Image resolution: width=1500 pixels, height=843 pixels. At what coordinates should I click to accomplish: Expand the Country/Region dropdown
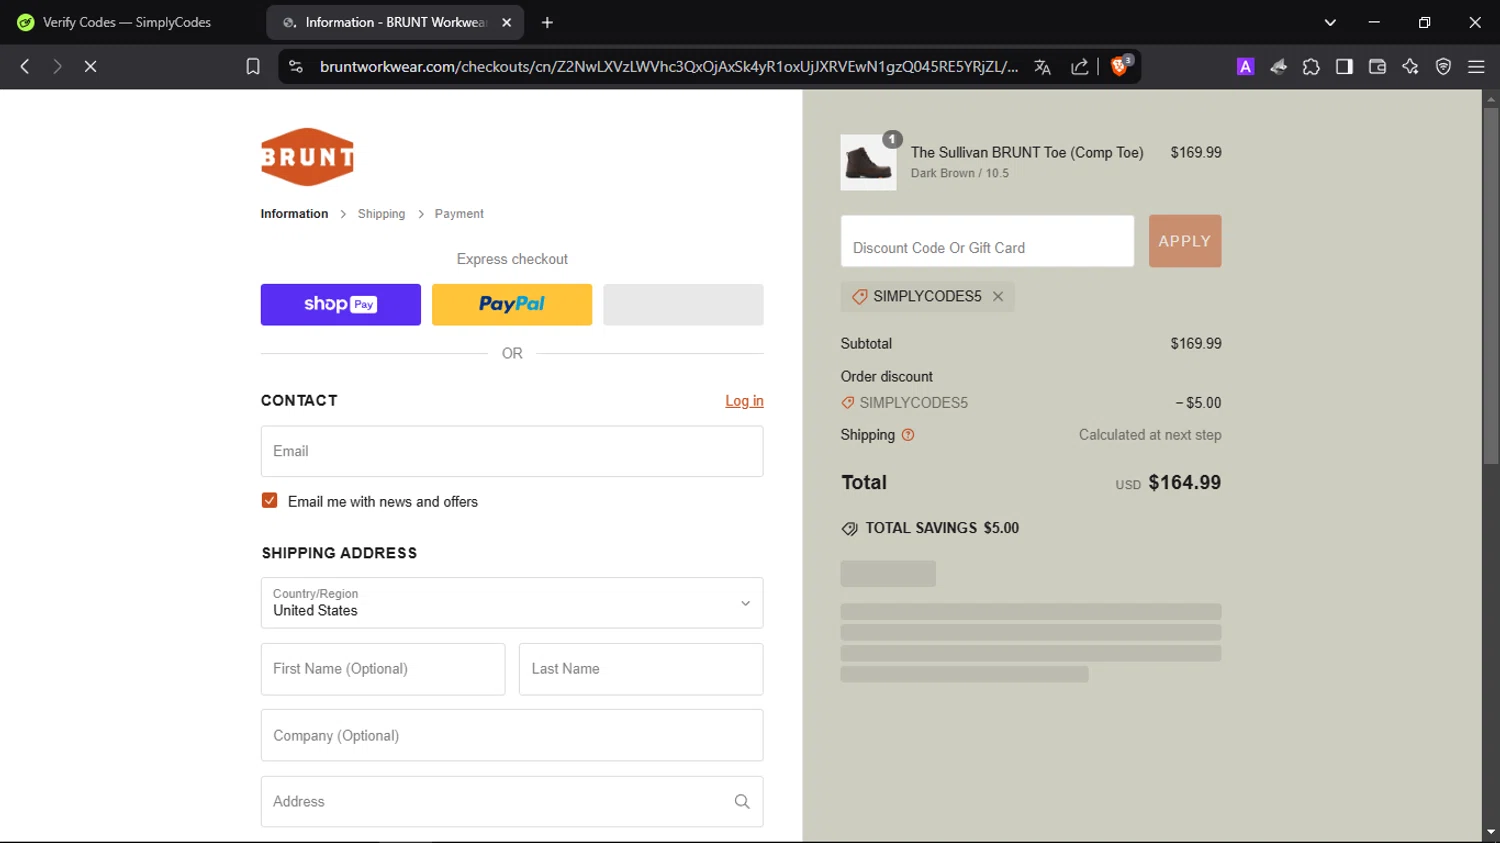click(512, 603)
